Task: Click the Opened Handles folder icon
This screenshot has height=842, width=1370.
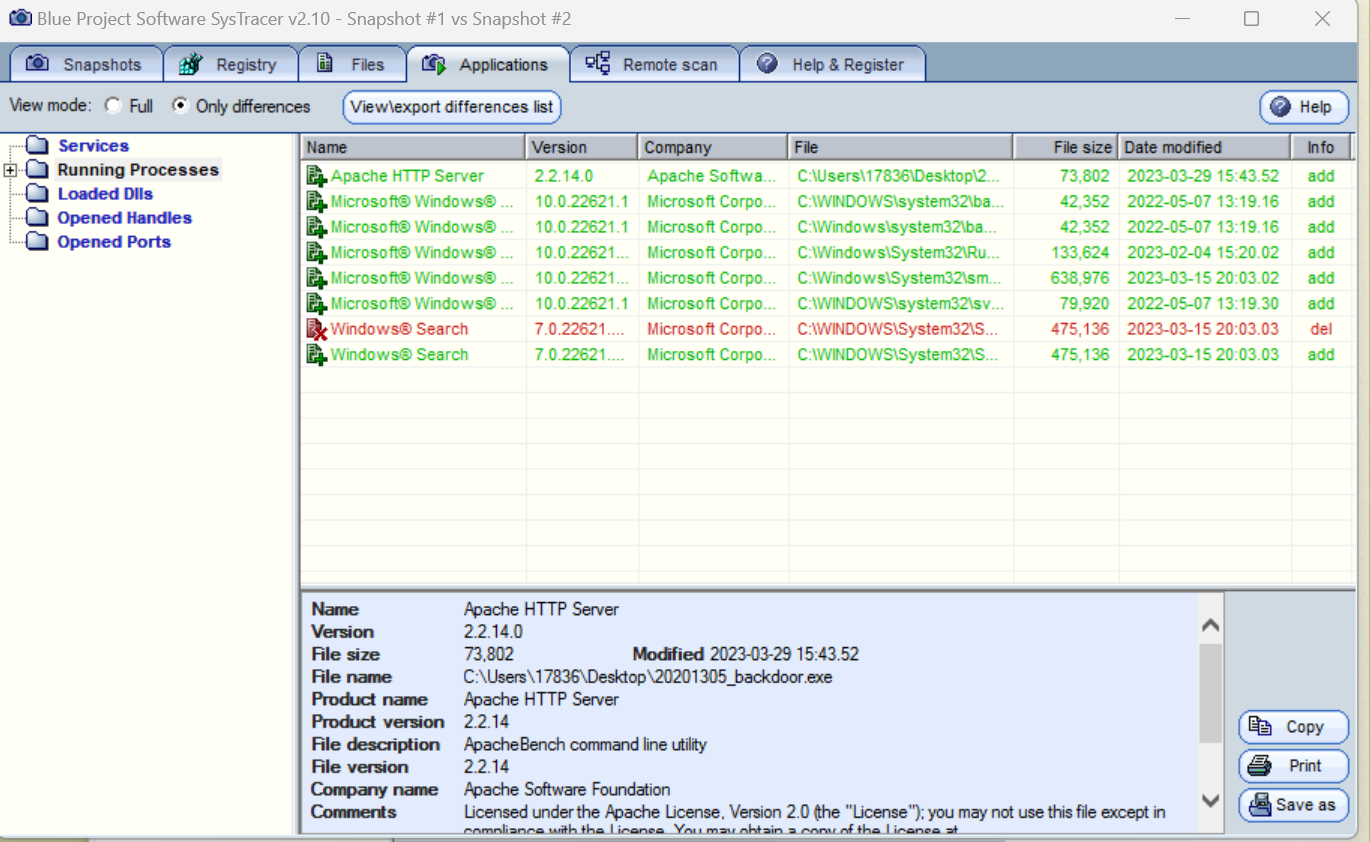Action: [x=37, y=218]
